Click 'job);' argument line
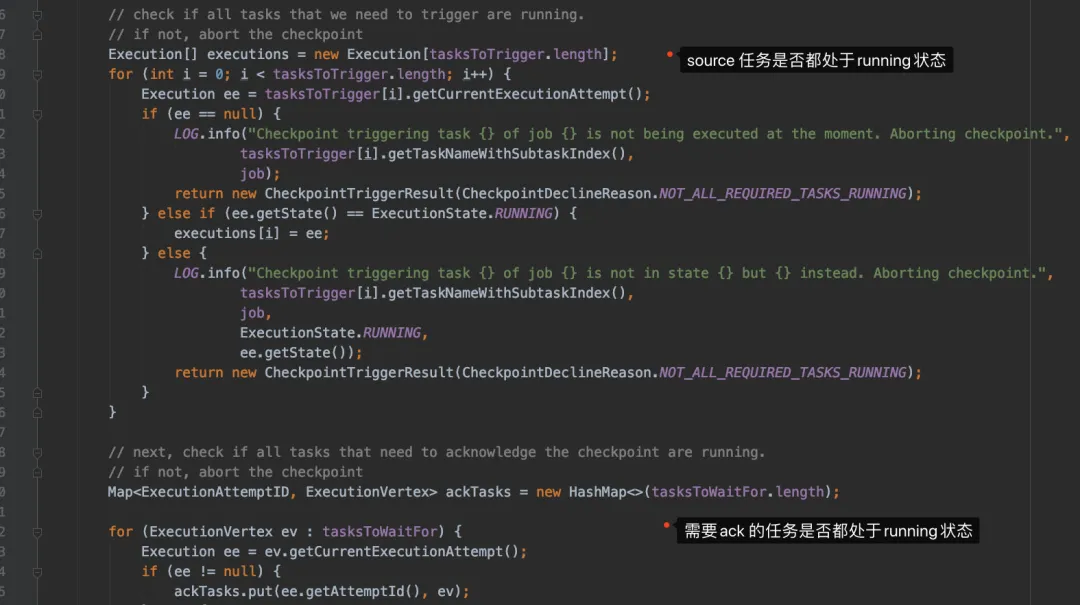1080x605 pixels. coord(260,174)
